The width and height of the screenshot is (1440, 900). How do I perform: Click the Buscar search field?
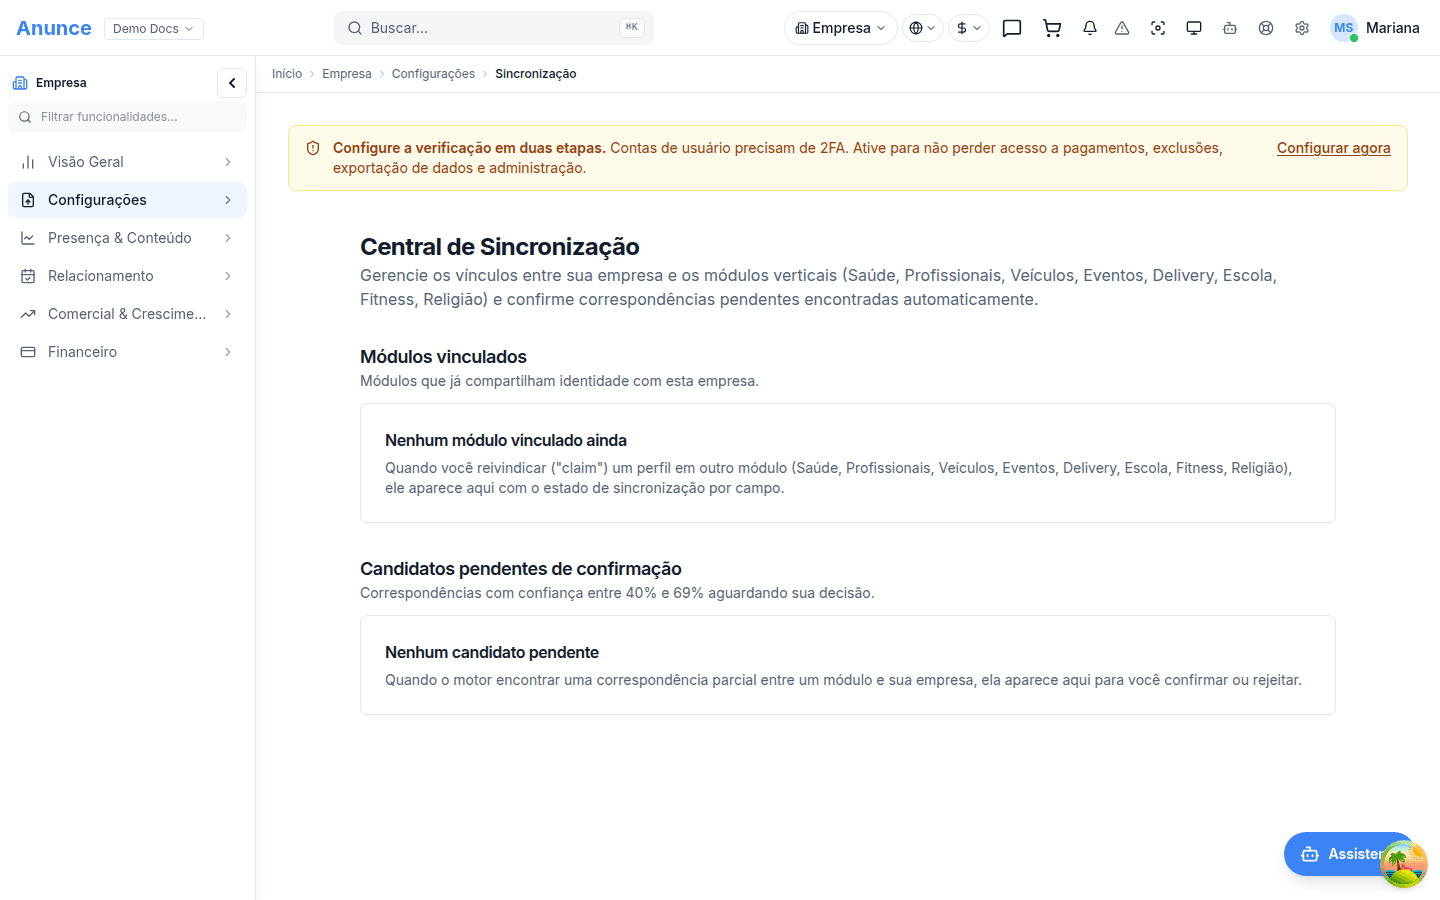494,28
